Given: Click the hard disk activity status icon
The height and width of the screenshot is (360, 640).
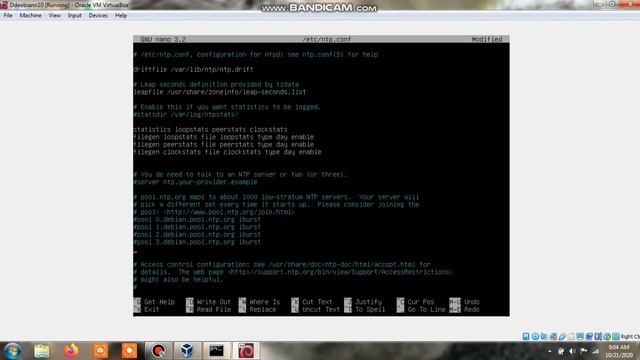Looking at the screenshot, I should pos(526,336).
